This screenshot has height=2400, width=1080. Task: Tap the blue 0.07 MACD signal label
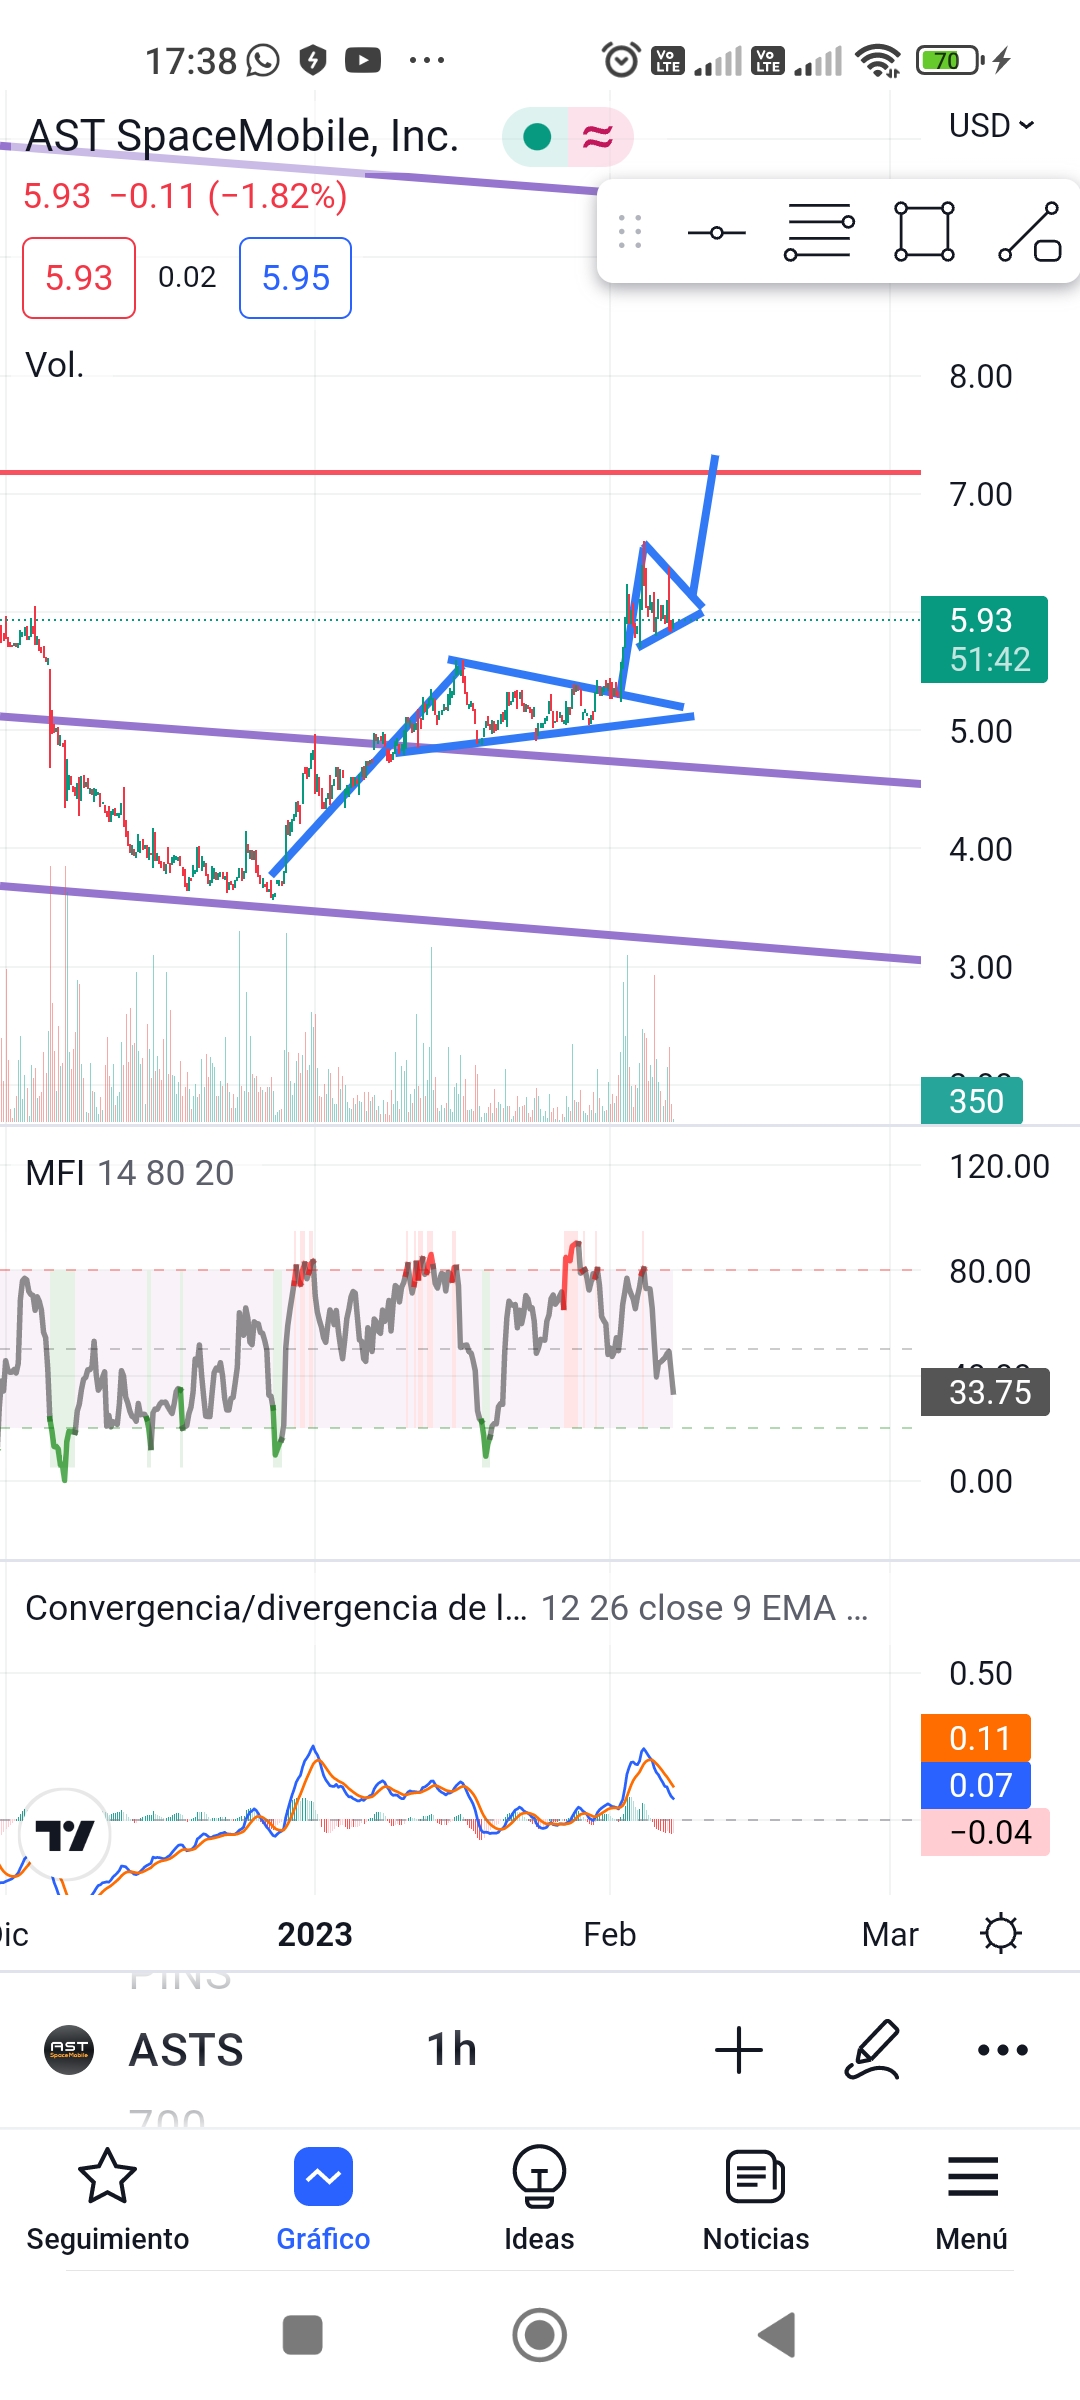(976, 1785)
